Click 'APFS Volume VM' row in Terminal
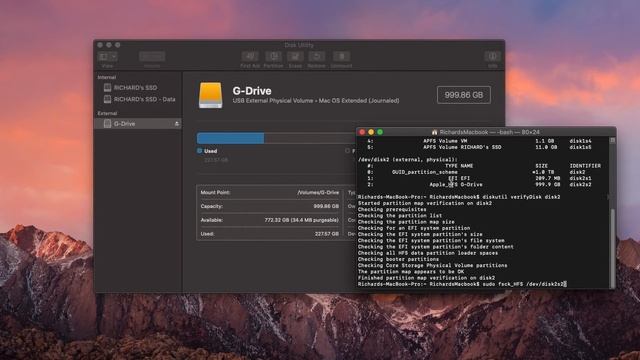640x360 pixels. tap(445, 141)
